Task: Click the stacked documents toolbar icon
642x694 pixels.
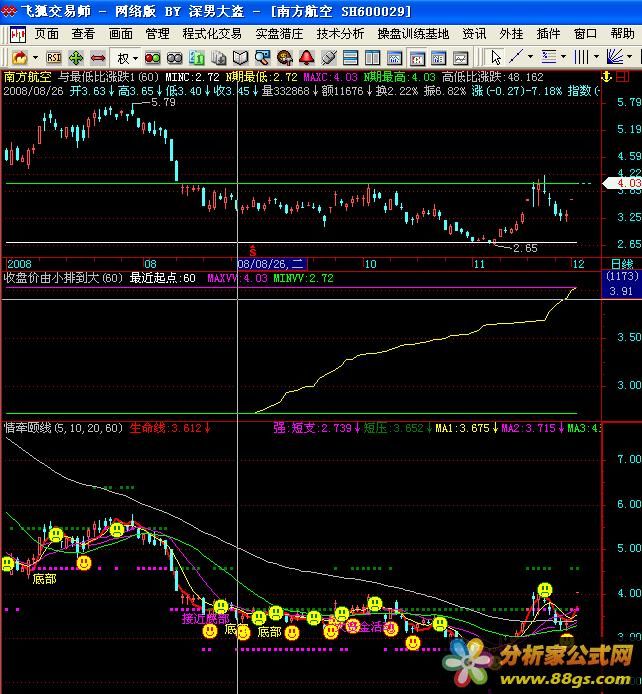Action: (219, 58)
